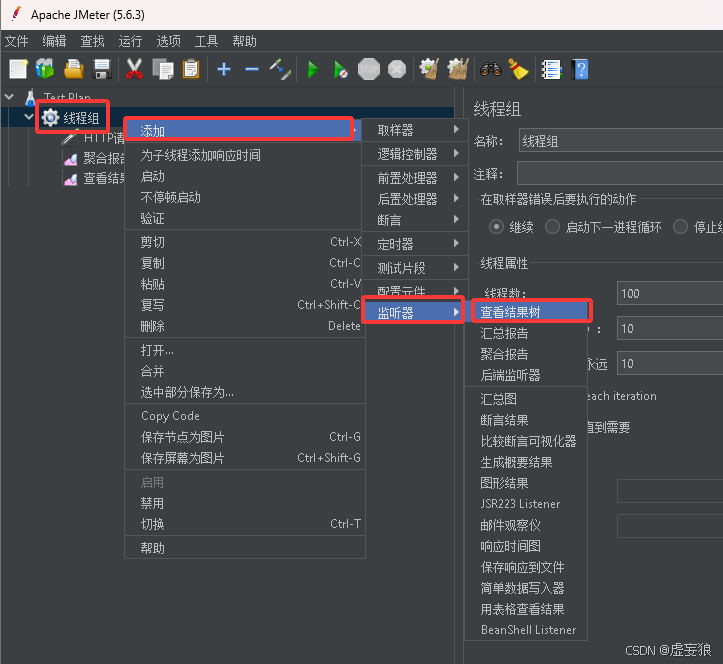Click the Copy icon in toolbar

coord(163,70)
